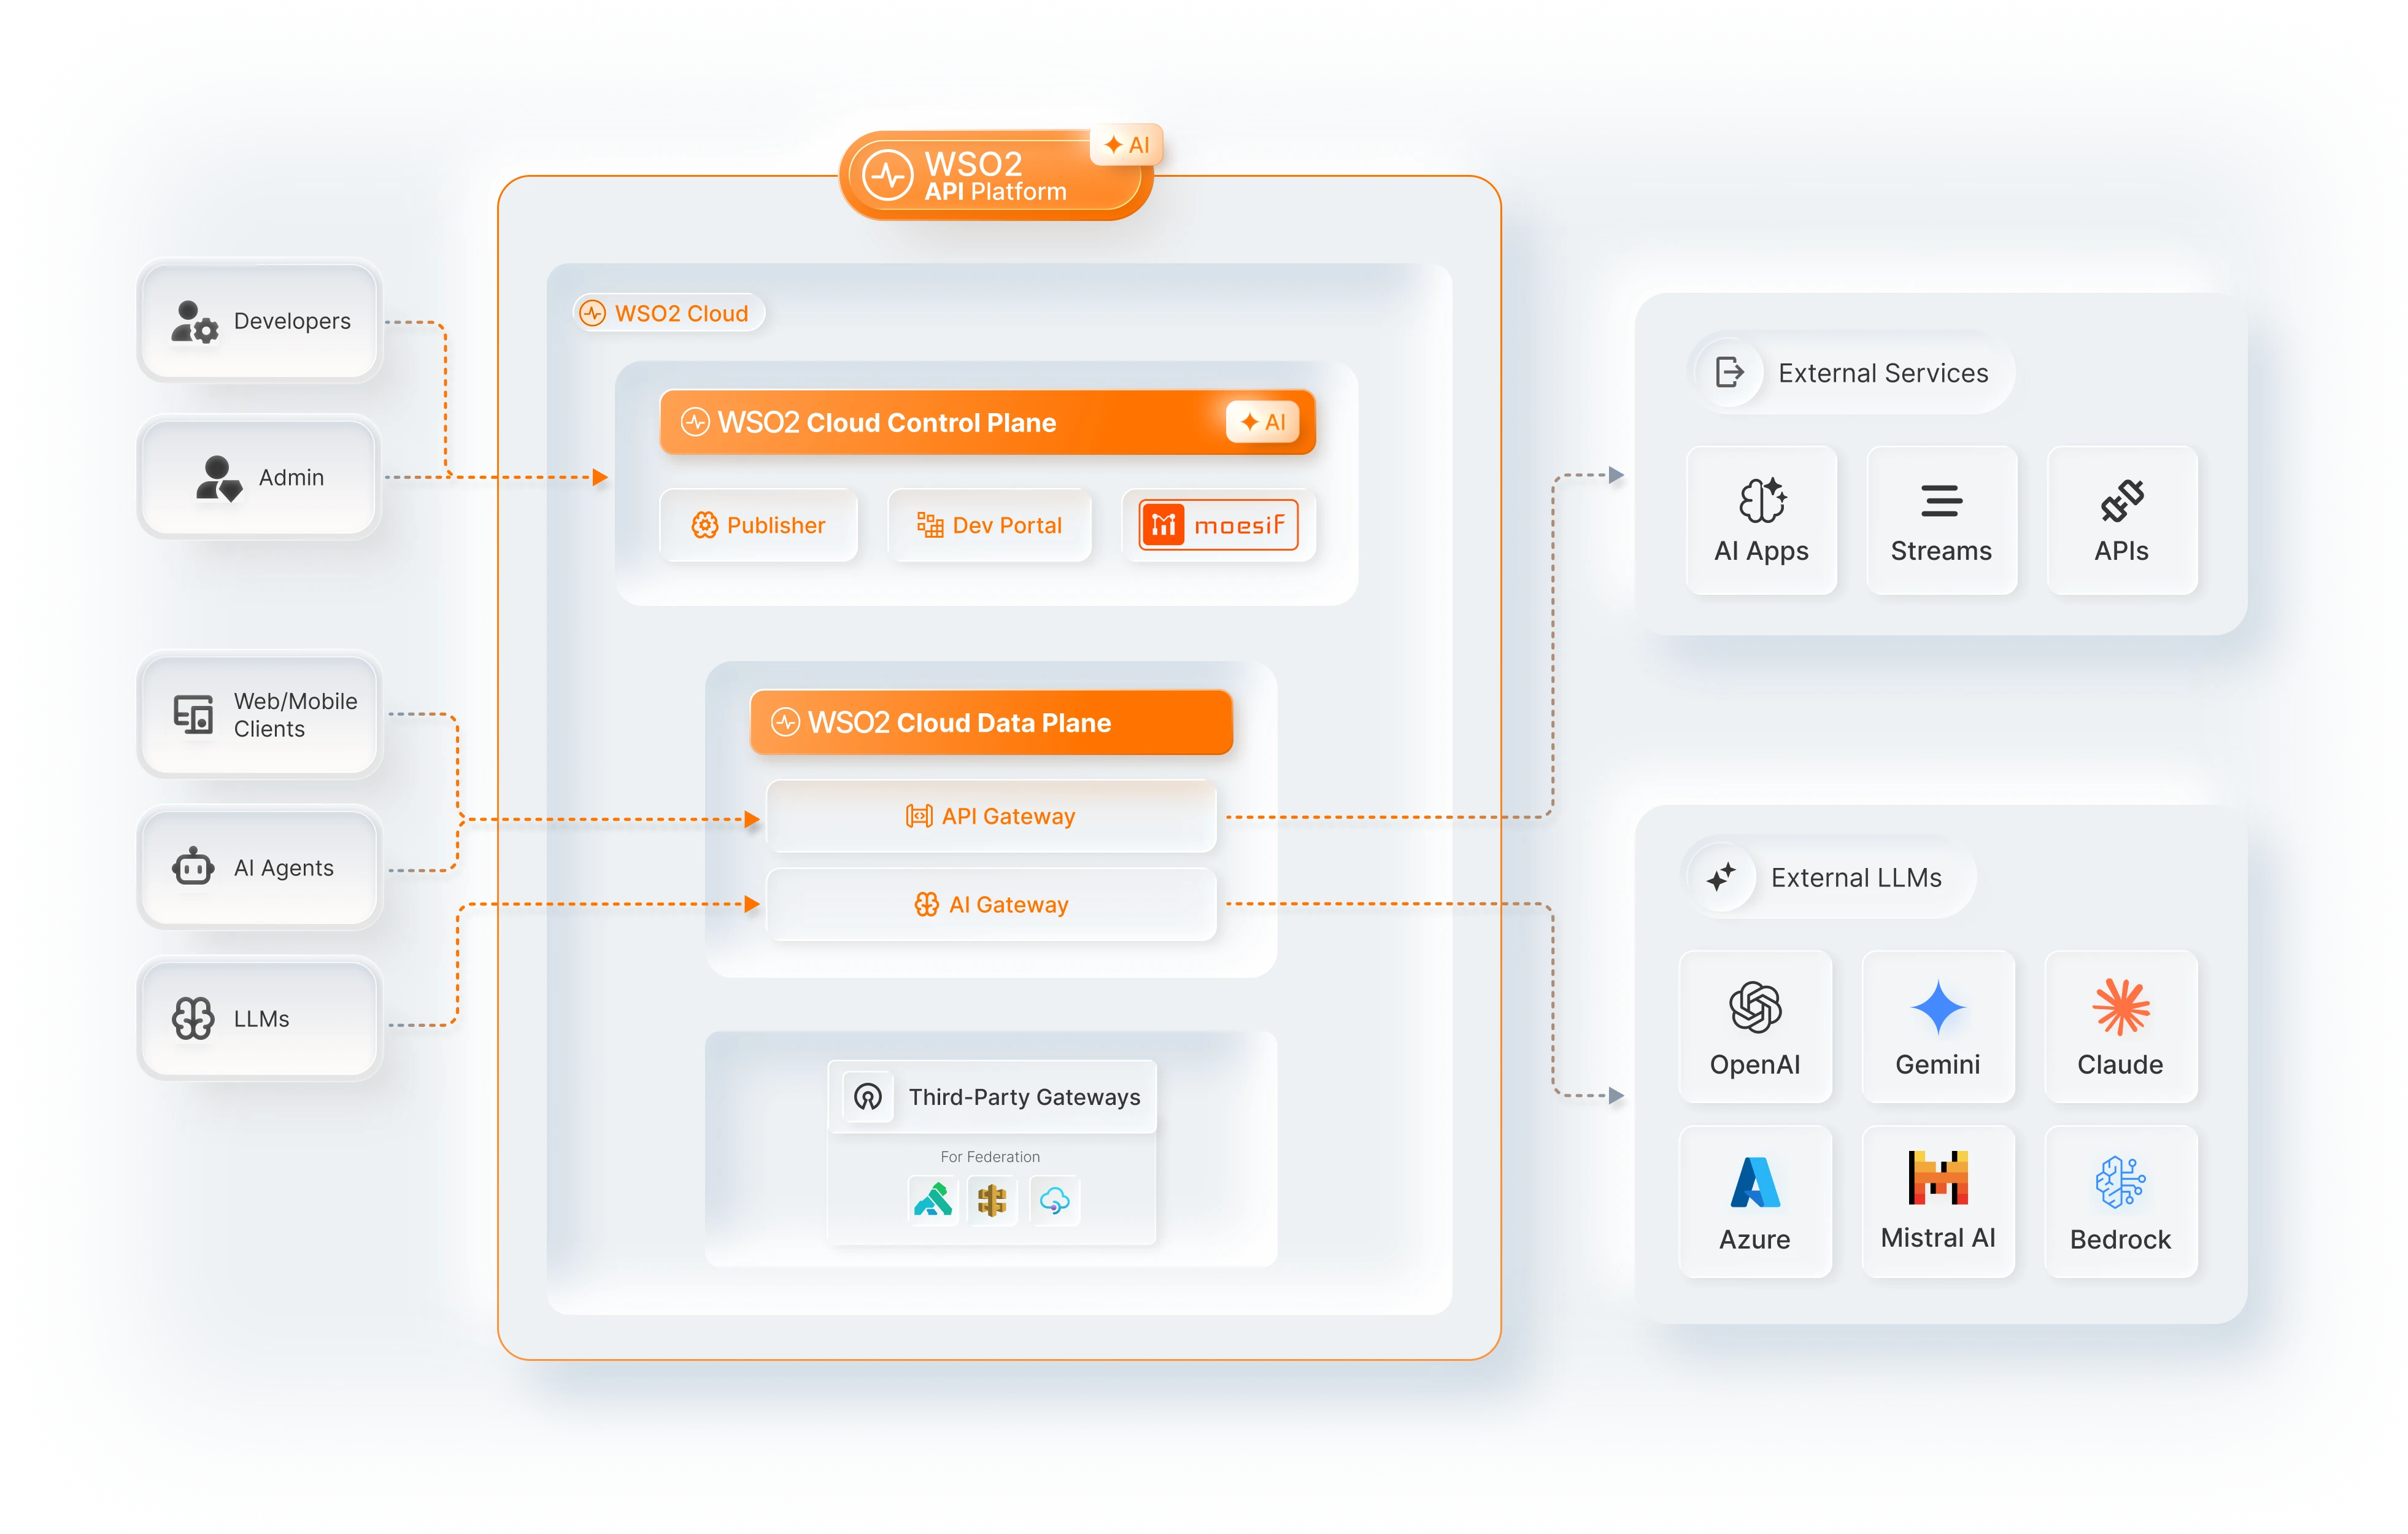Click the blue cloud federation gateway icon
2408x1534 pixels.
1054,1200
